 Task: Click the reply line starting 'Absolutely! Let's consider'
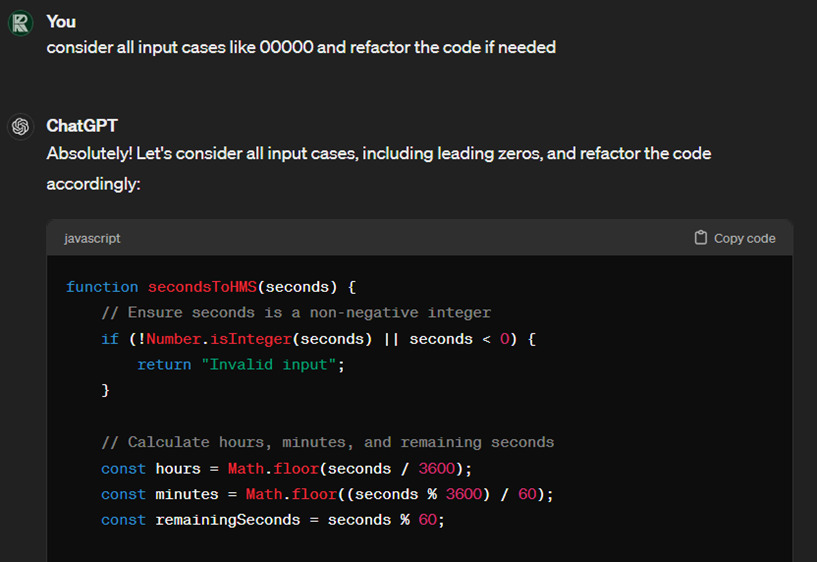coord(379,154)
